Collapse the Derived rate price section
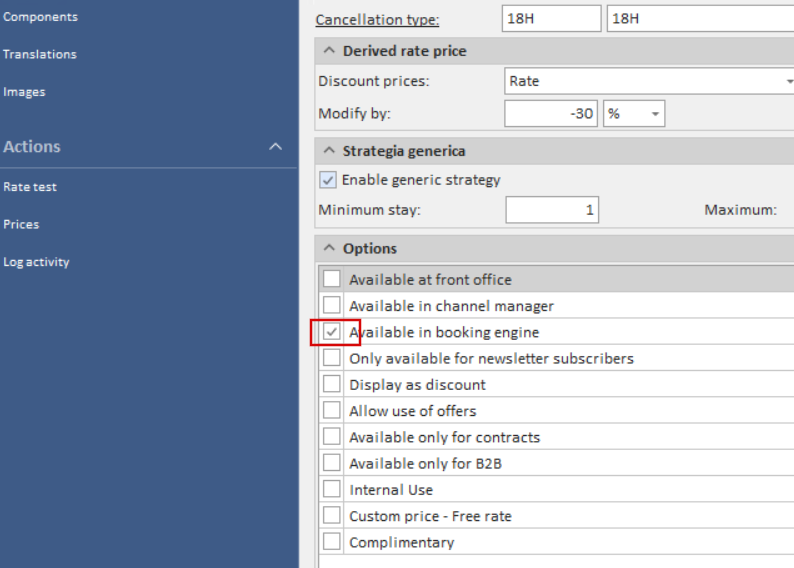This screenshot has height=568, width=794. [329, 51]
